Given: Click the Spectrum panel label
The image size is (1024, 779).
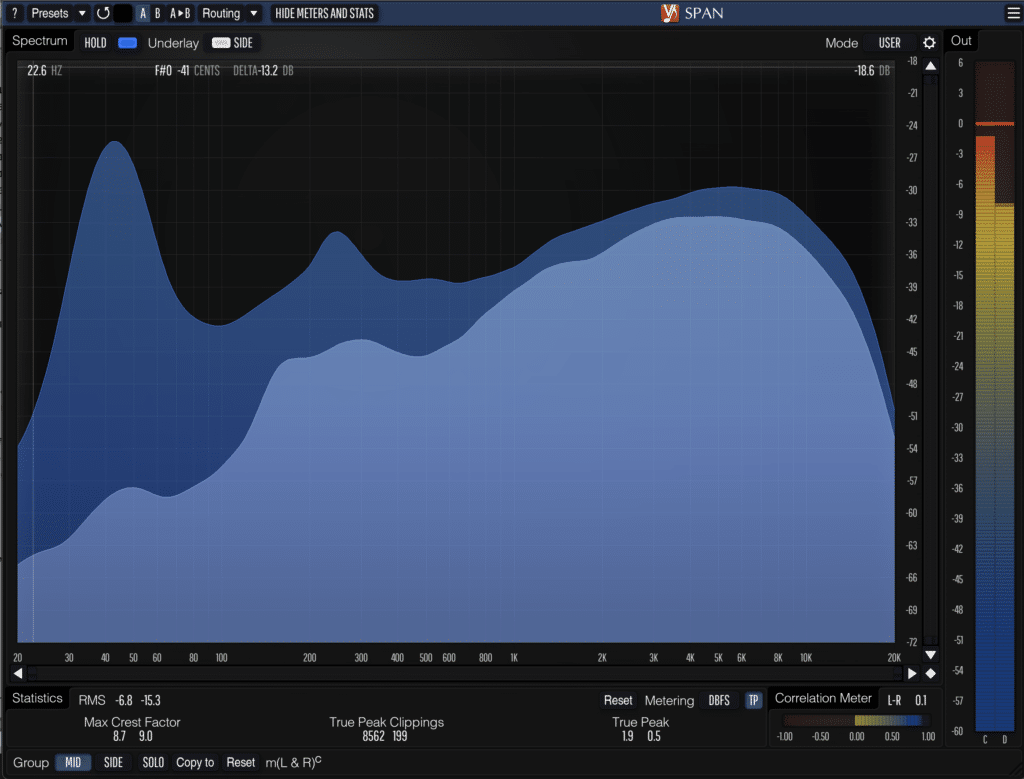Looking at the screenshot, I should 40,40.
